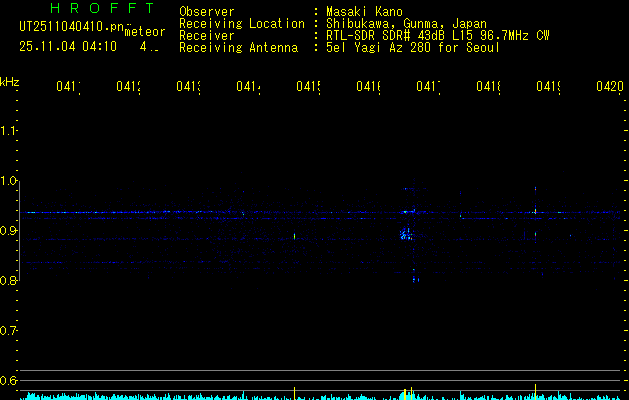Click the HROFFT title text
Image resolution: width=629 pixels, height=400 pixels.
(x=103, y=8)
